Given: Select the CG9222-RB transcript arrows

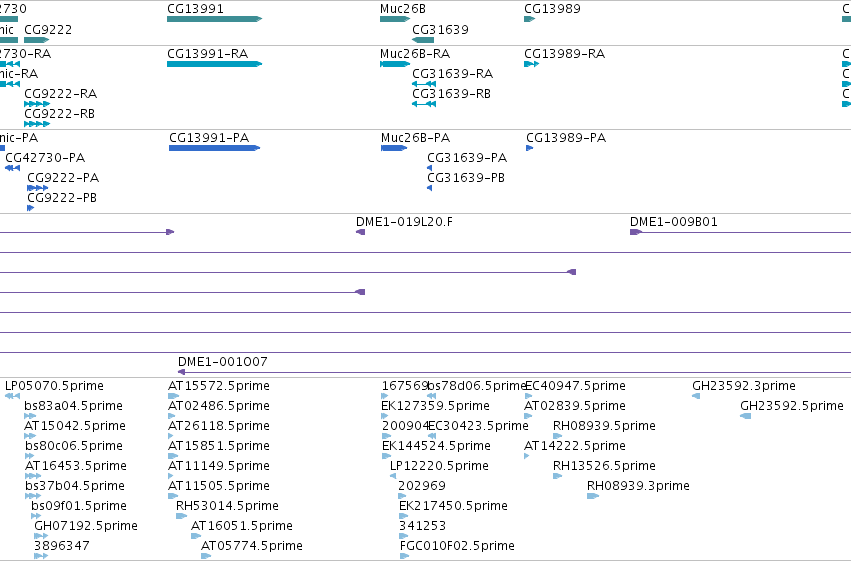Looking at the screenshot, I should 37,124.
